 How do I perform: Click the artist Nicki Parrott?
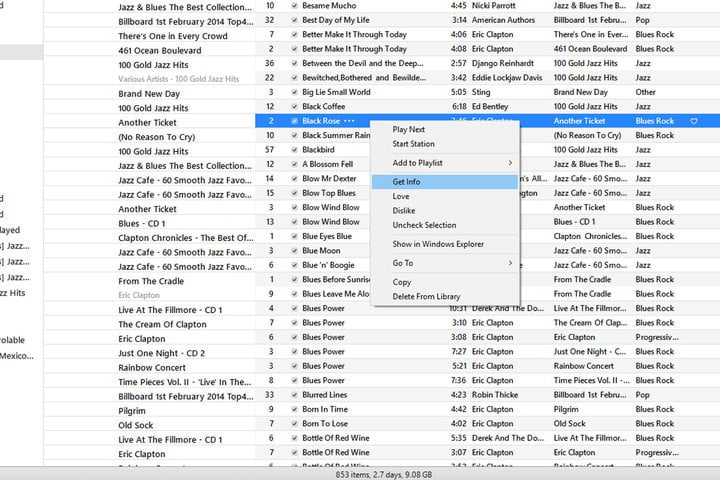[494, 6]
